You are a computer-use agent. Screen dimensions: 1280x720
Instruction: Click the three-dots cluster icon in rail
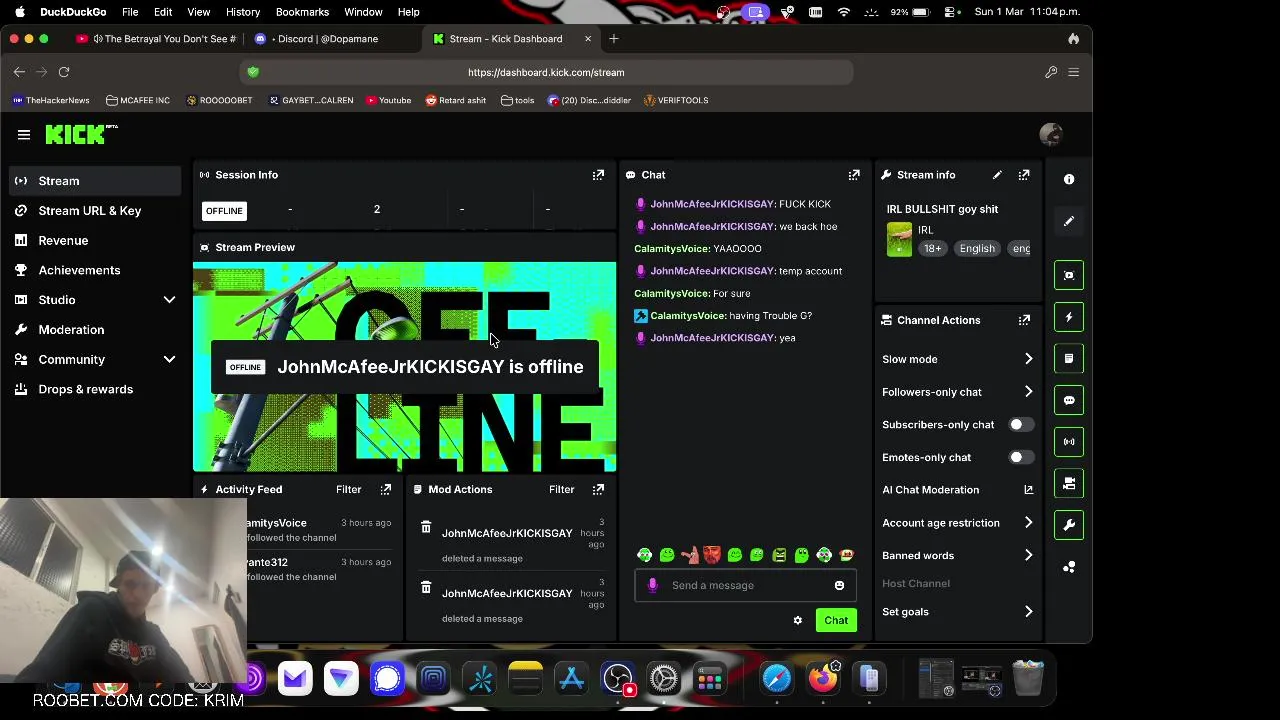[1069, 567]
